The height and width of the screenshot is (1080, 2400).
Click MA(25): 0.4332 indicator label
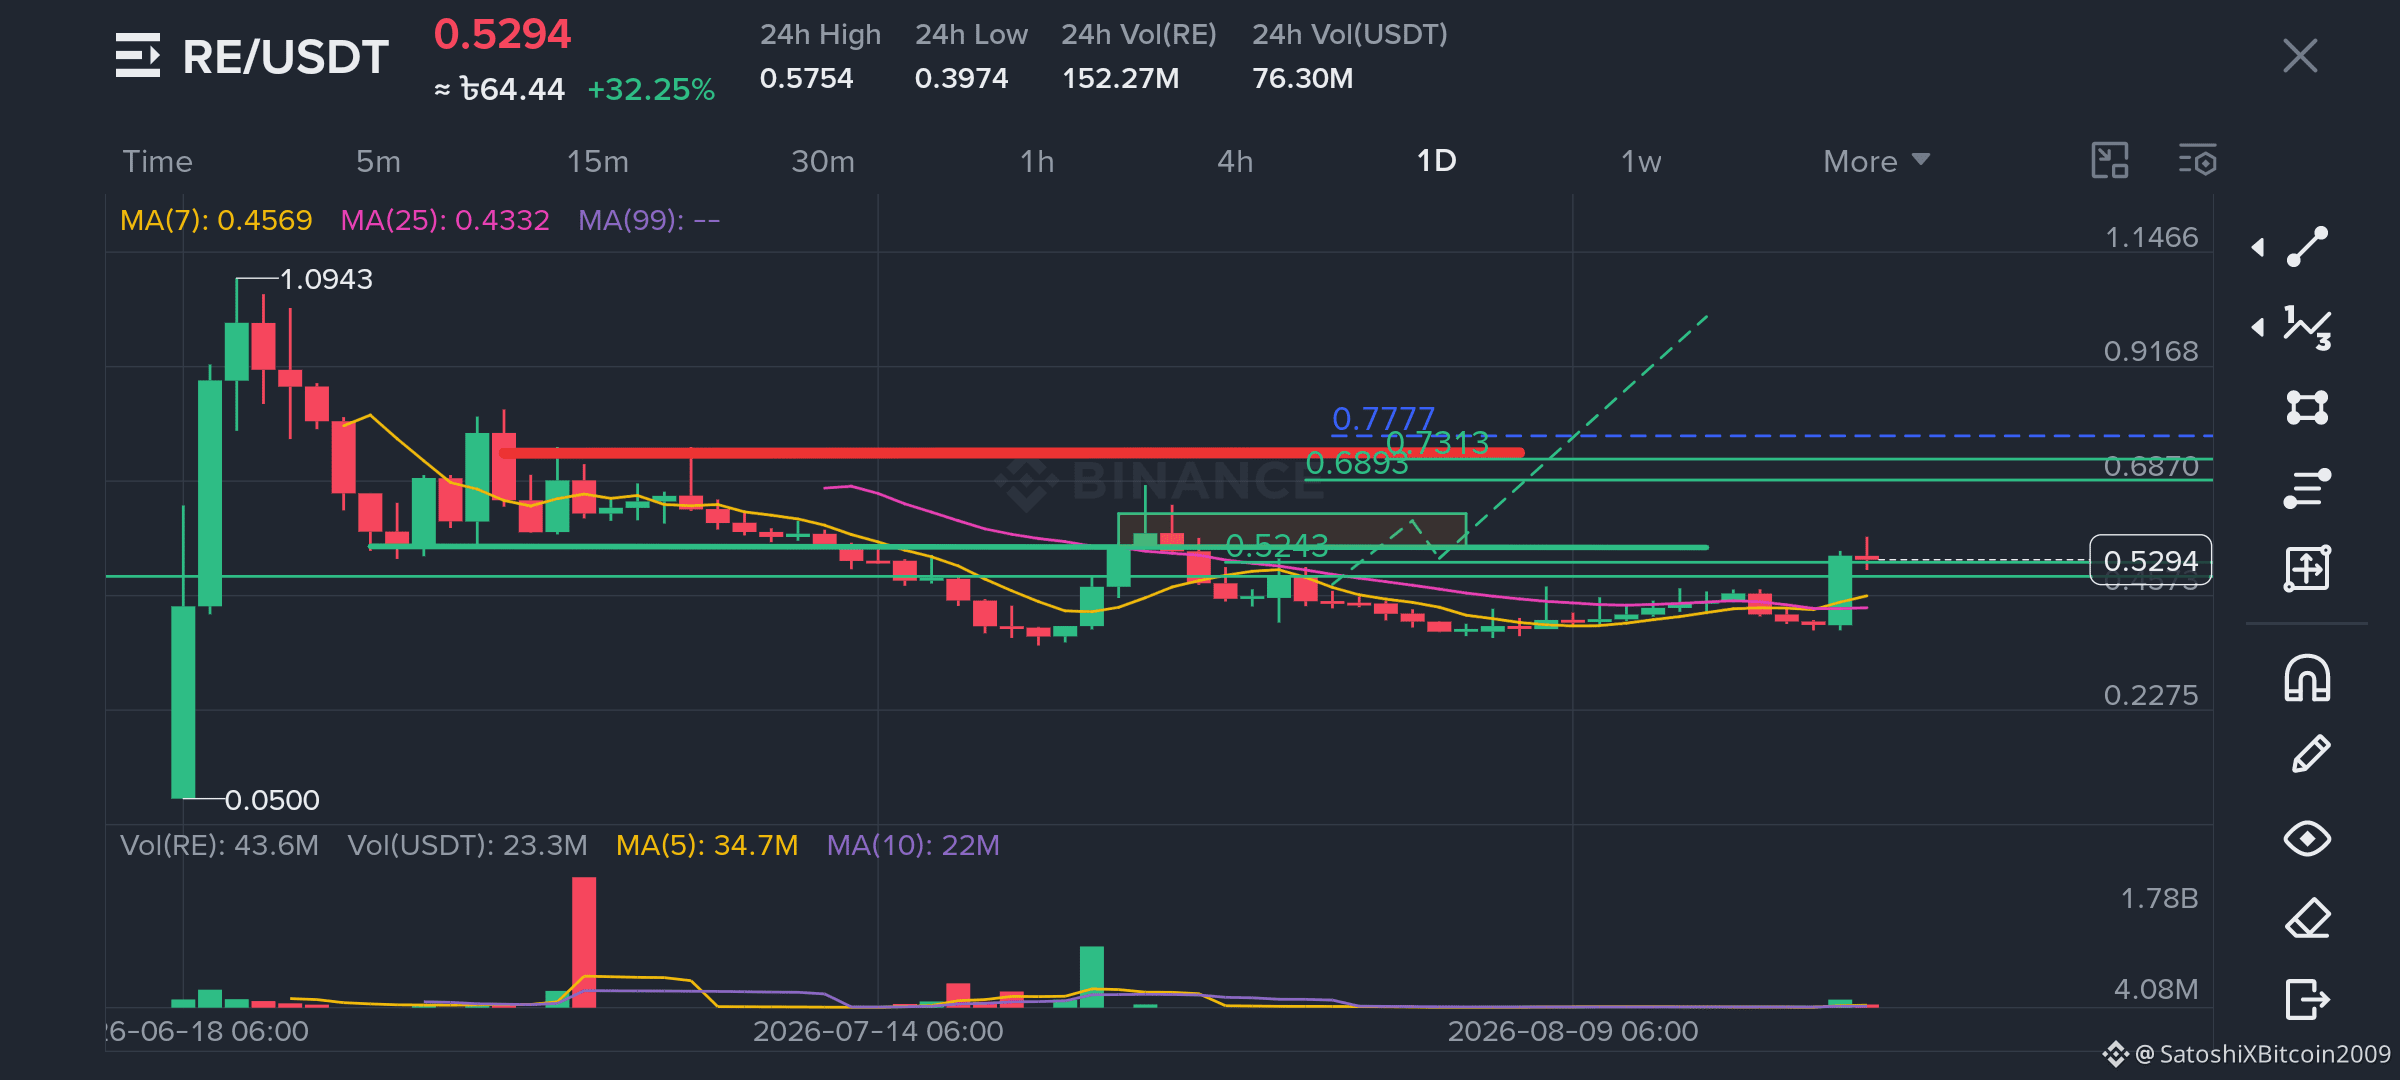click(445, 220)
